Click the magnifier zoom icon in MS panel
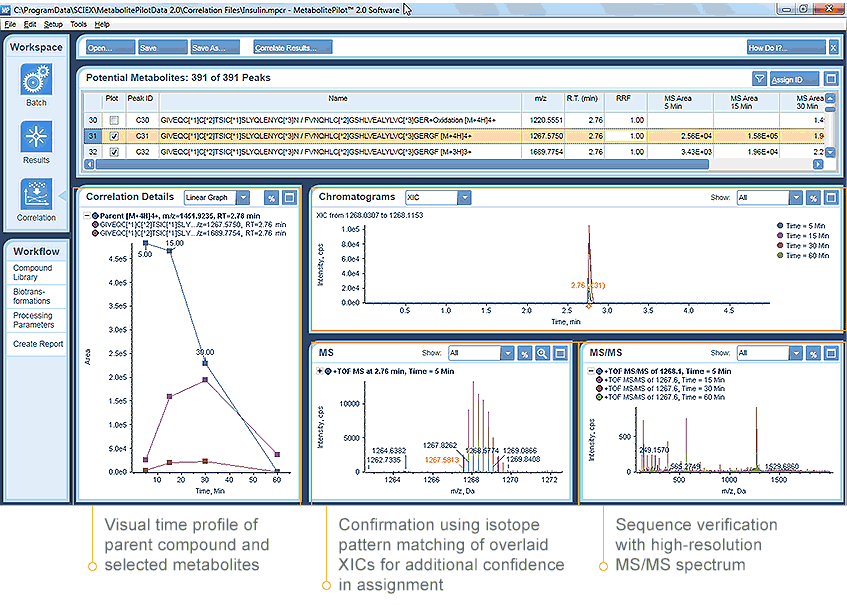847x605 pixels. tap(541, 353)
